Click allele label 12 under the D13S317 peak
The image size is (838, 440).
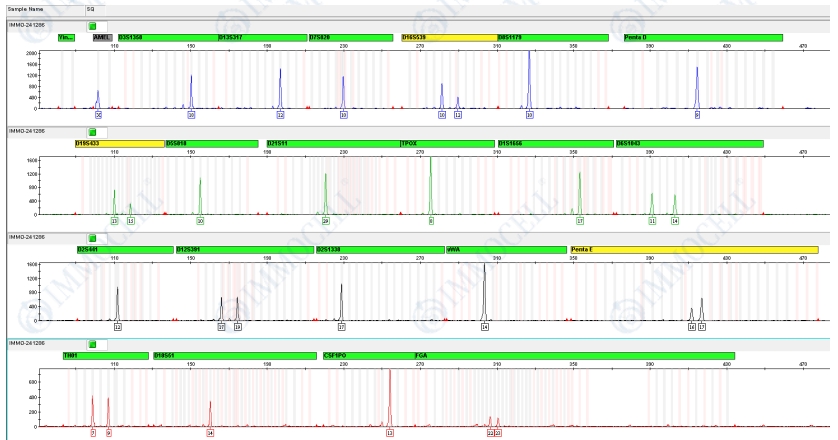click(281, 115)
